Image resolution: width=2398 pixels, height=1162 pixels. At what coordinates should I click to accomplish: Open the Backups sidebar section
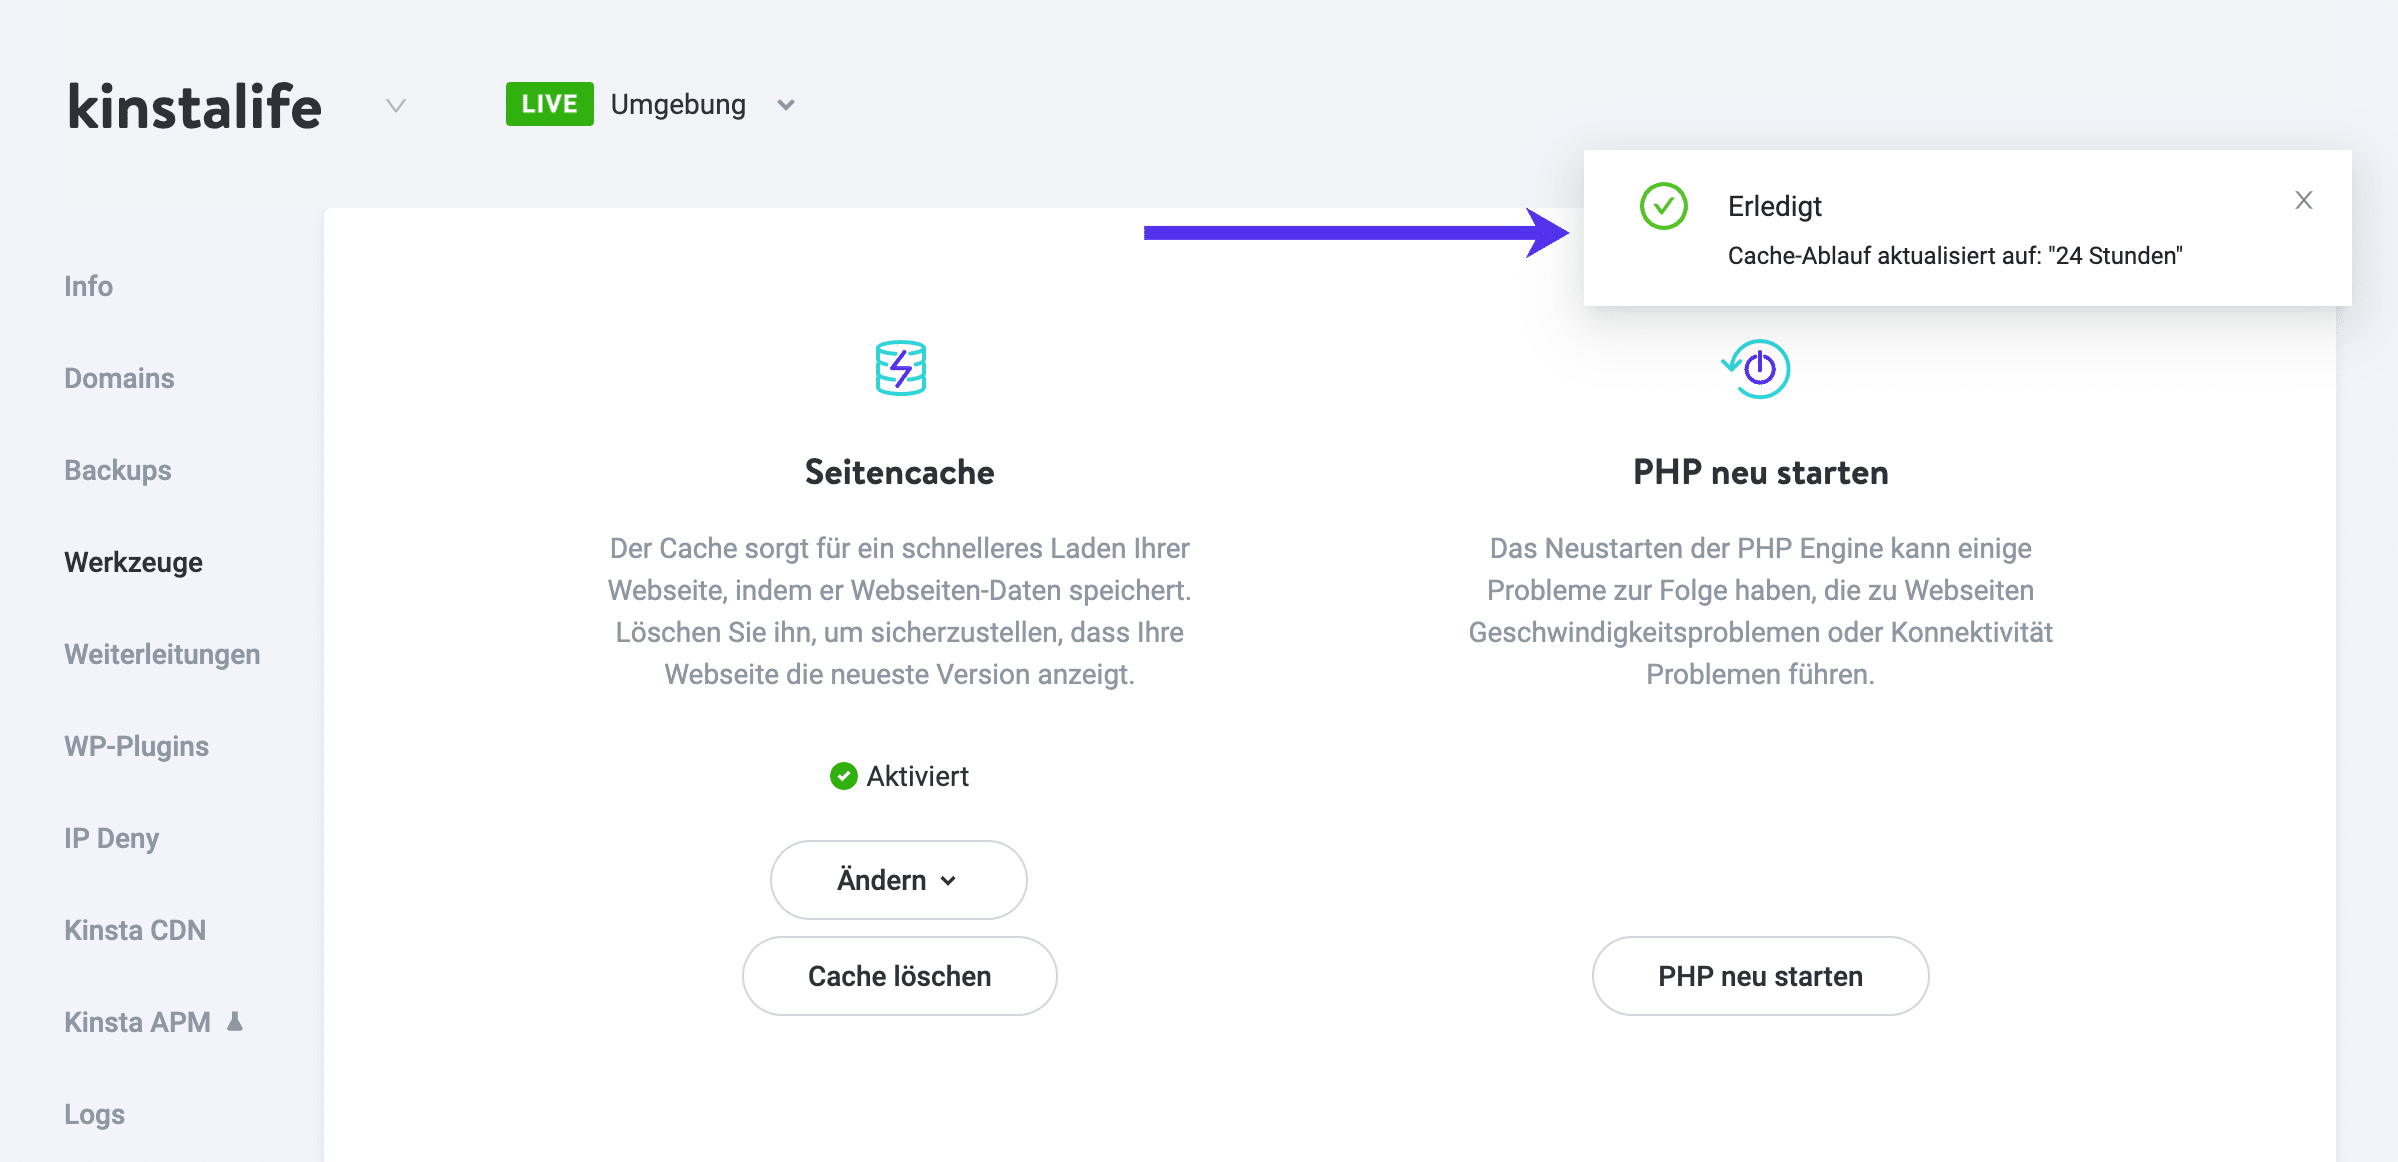tap(117, 470)
